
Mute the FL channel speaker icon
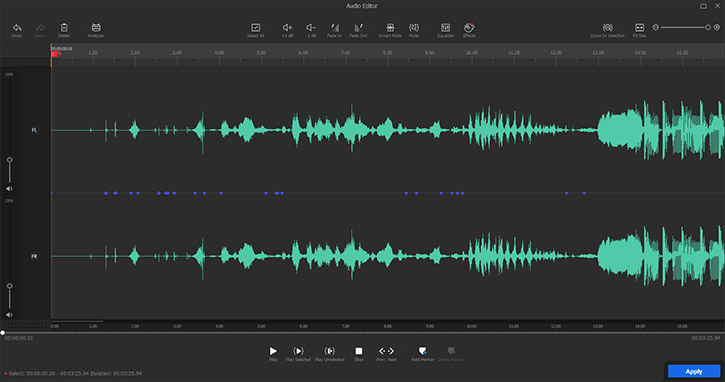9,189
